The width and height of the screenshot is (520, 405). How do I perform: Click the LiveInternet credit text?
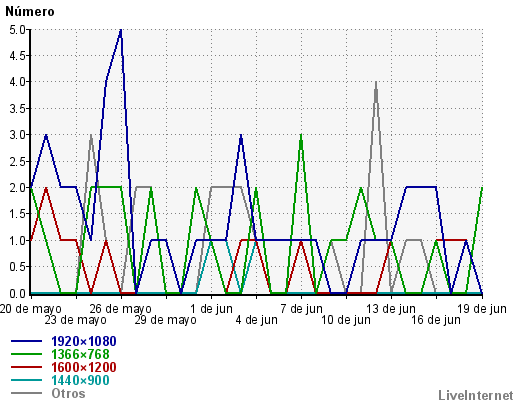pos(476,395)
